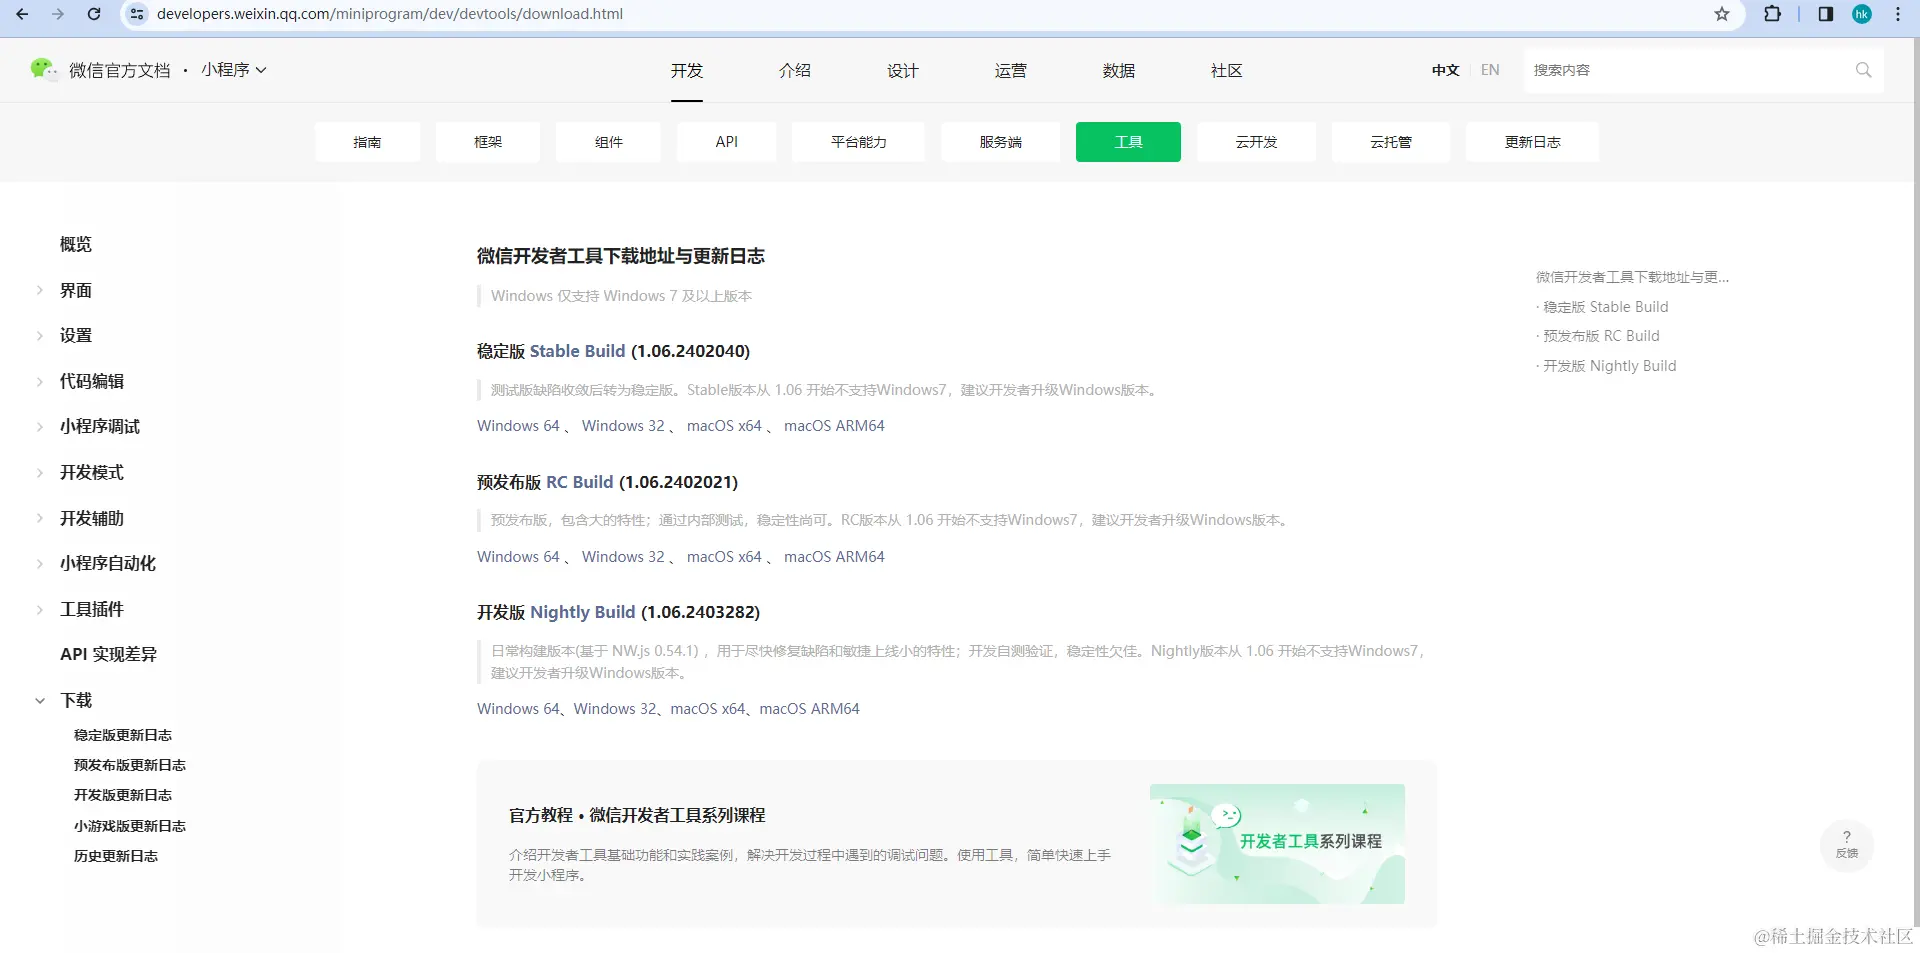Viewport: 1920px width, 953px height.
Task: Download Stable Build for macOS ARM64
Action: point(834,426)
